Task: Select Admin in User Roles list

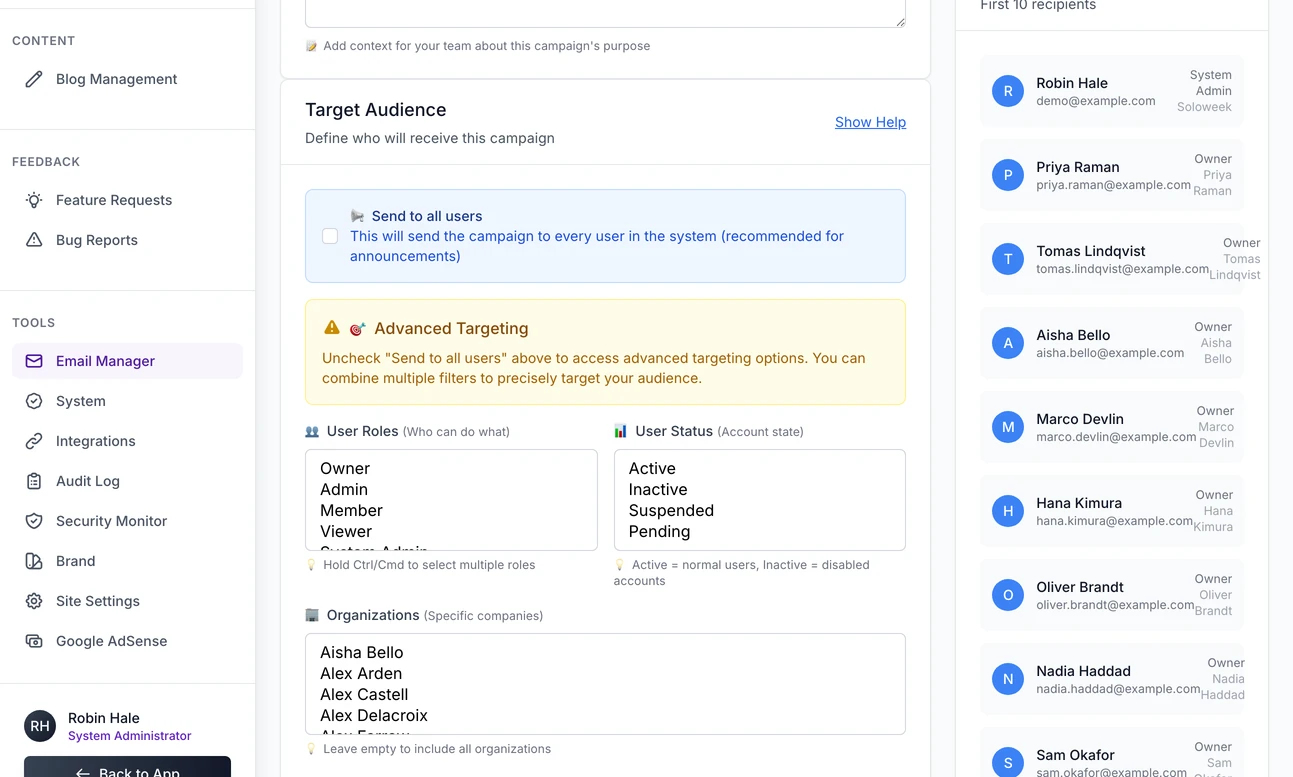Action: pyautogui.click(x=451, y=489)
